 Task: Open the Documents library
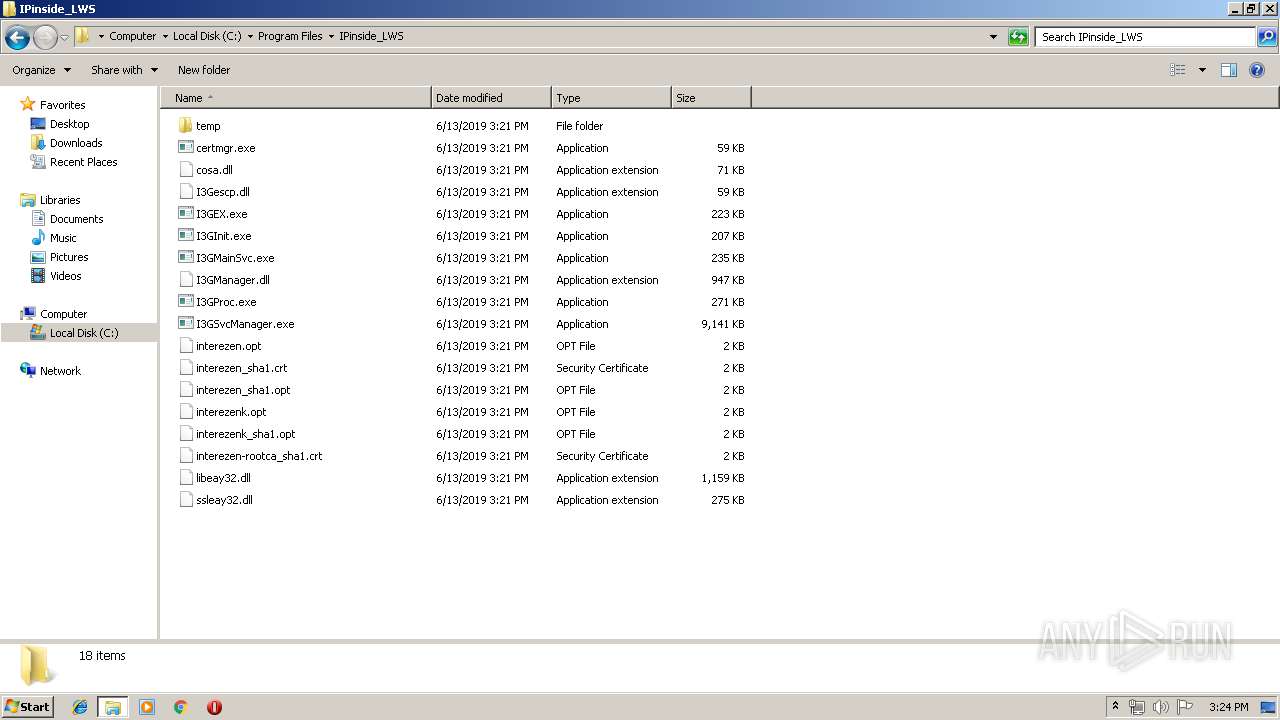coord(76,219)
